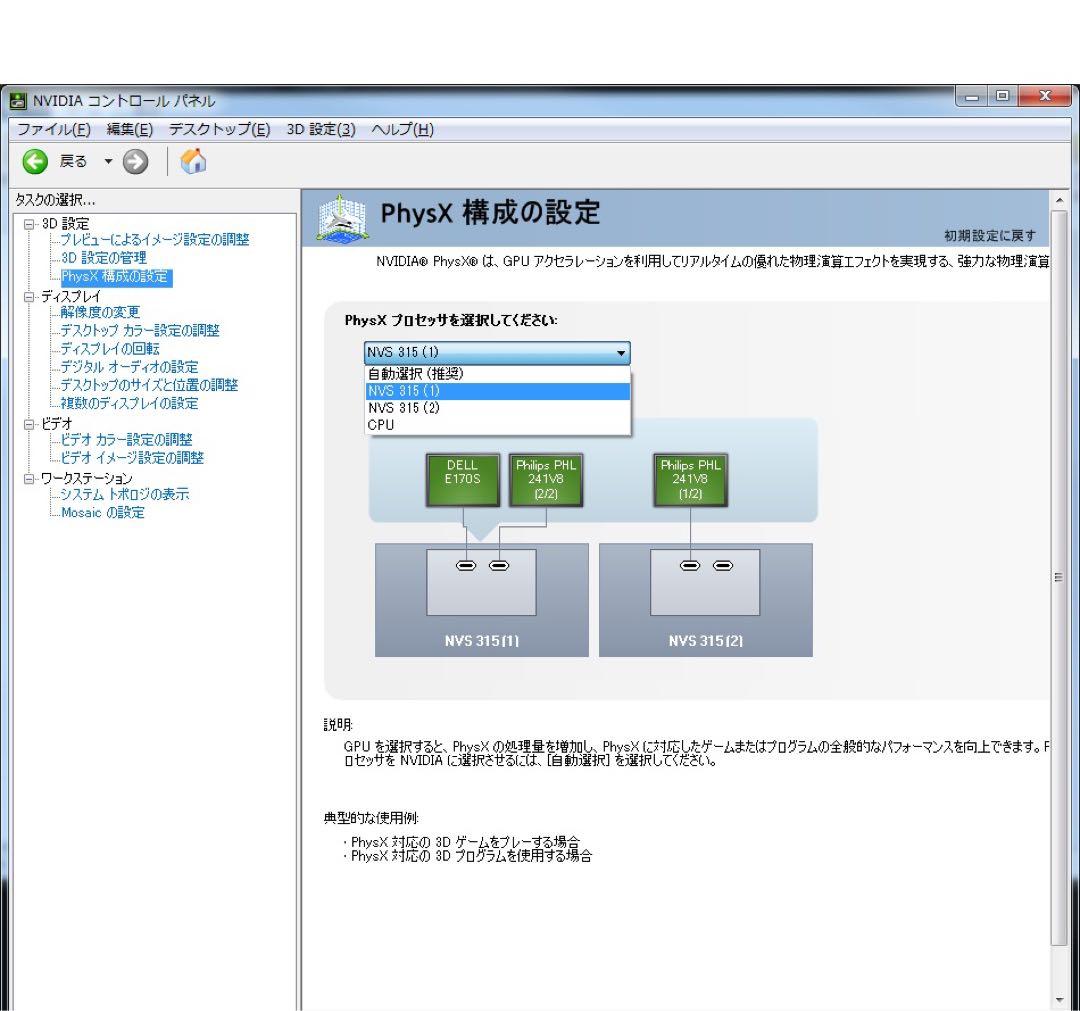Click the NVS 315 (1) GPU block
The width and height of the screenshot is (1080, 1011).
click(x=481, y=600)
